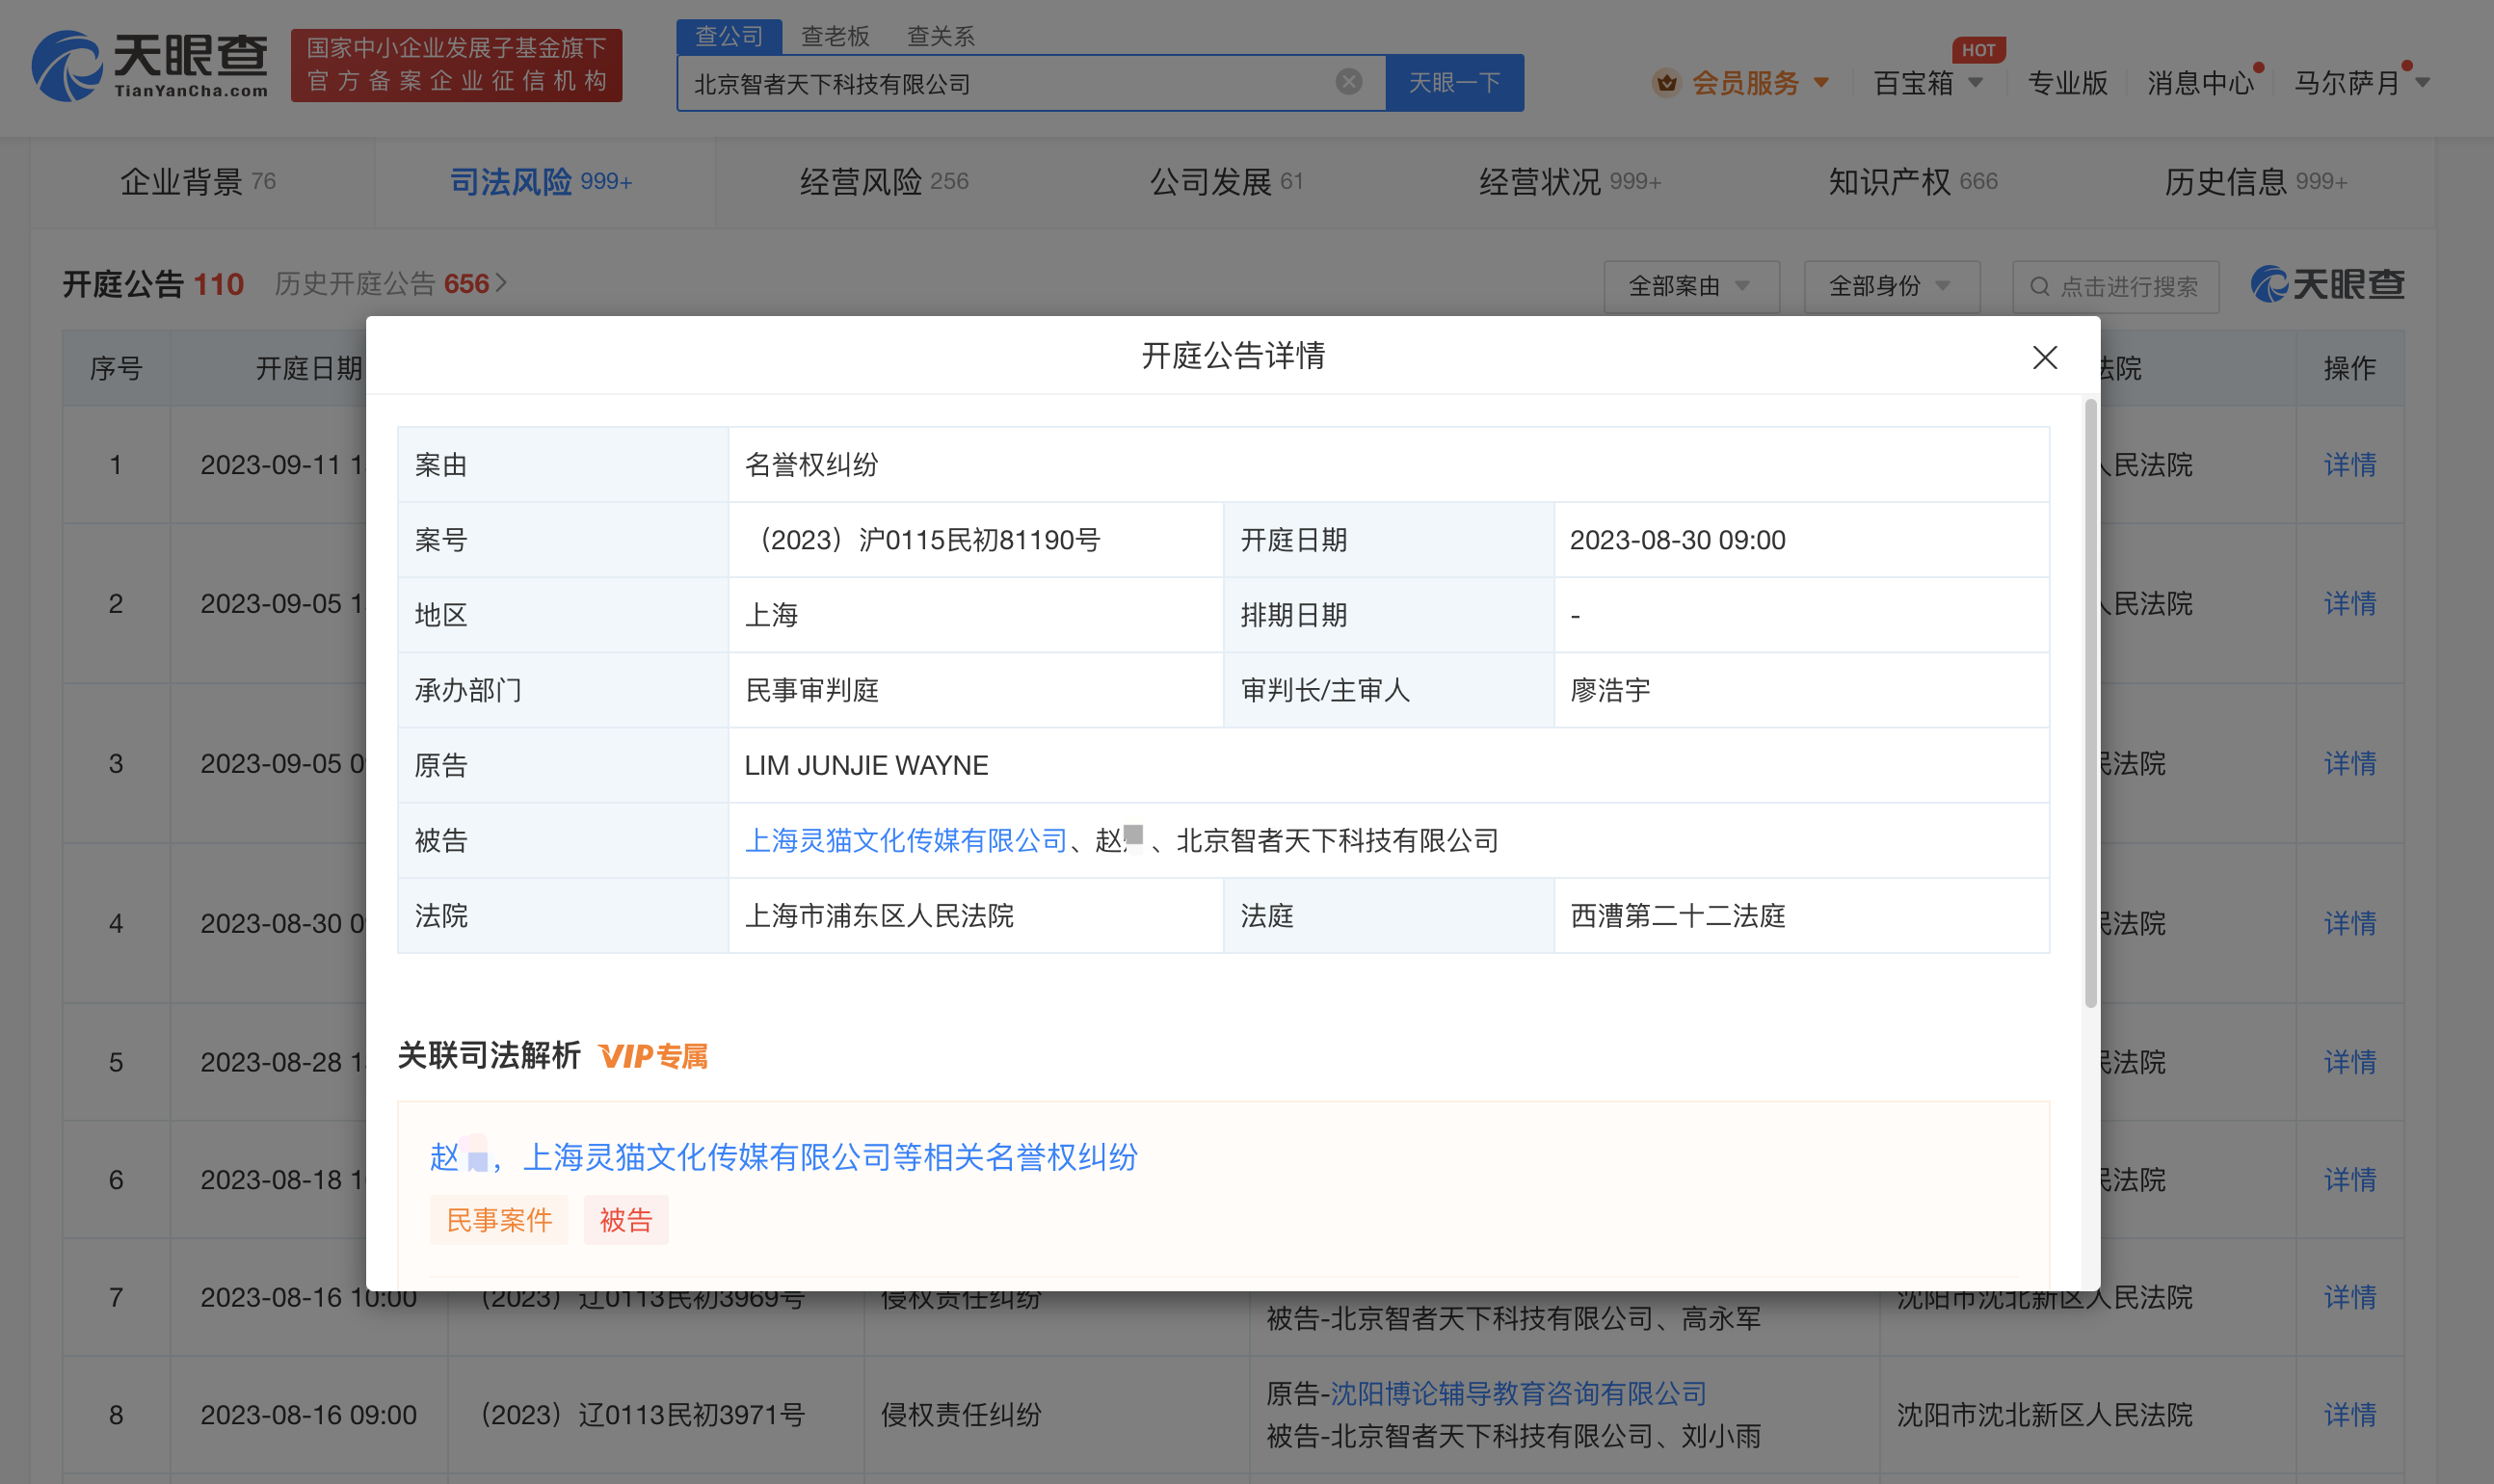Screen dimensions: 2494x1484
Task: Expand the 历史开庭公告 656 chevron
Action: (502, 284)
